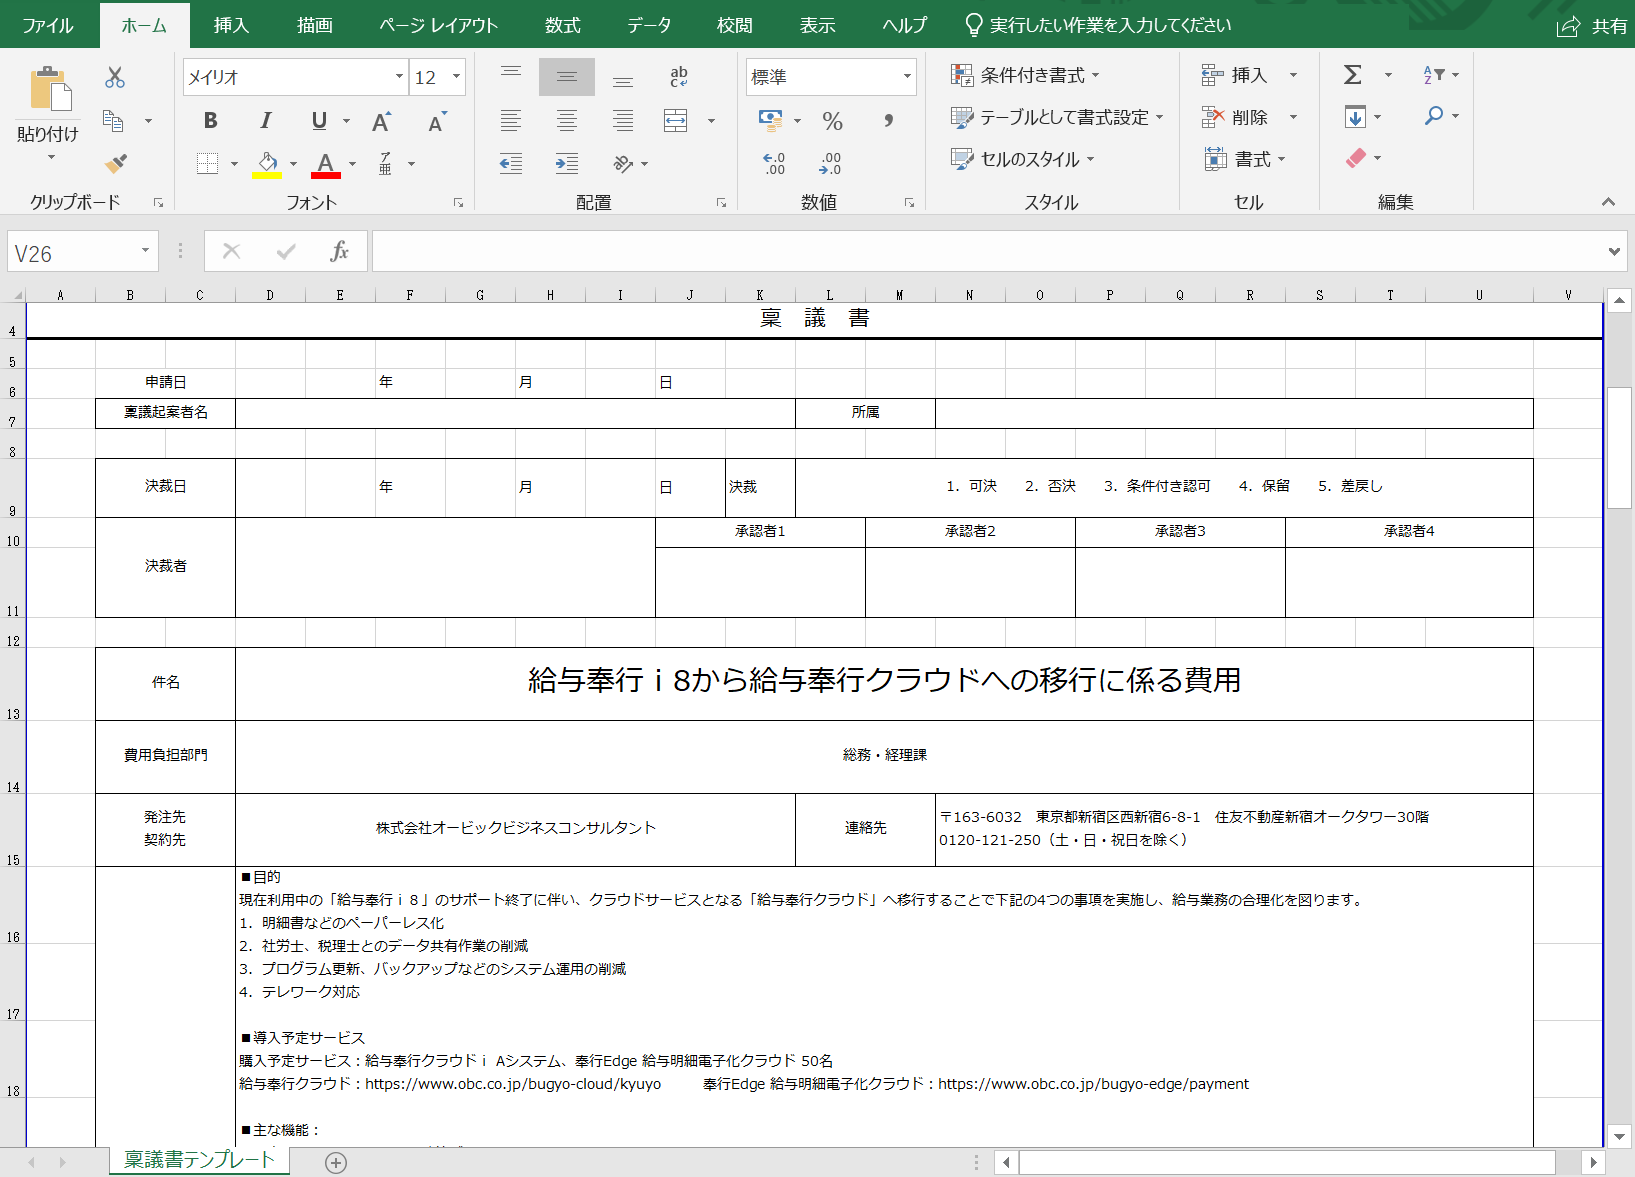Toggle bold formatting
Screen dimensions: 1635x1177
(210, 121)
